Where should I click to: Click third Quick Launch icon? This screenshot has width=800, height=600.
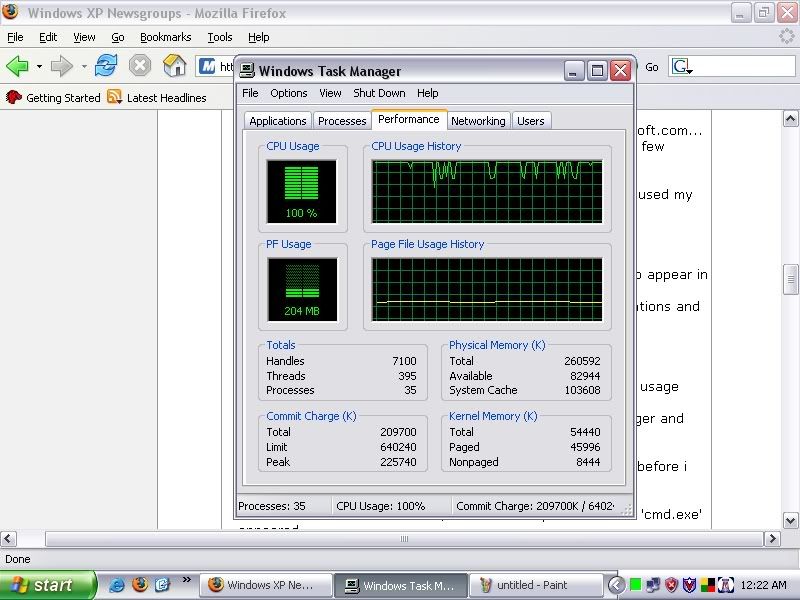tap(162, 585)
